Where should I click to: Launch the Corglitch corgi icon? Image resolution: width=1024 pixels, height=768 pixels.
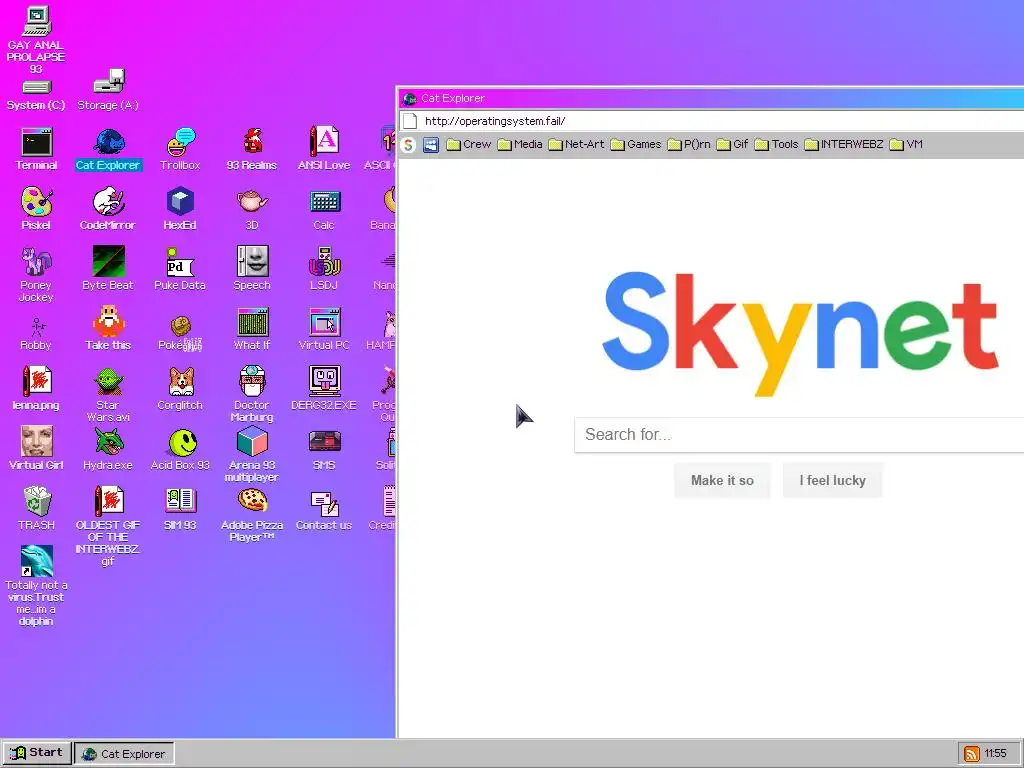point(180,389)
